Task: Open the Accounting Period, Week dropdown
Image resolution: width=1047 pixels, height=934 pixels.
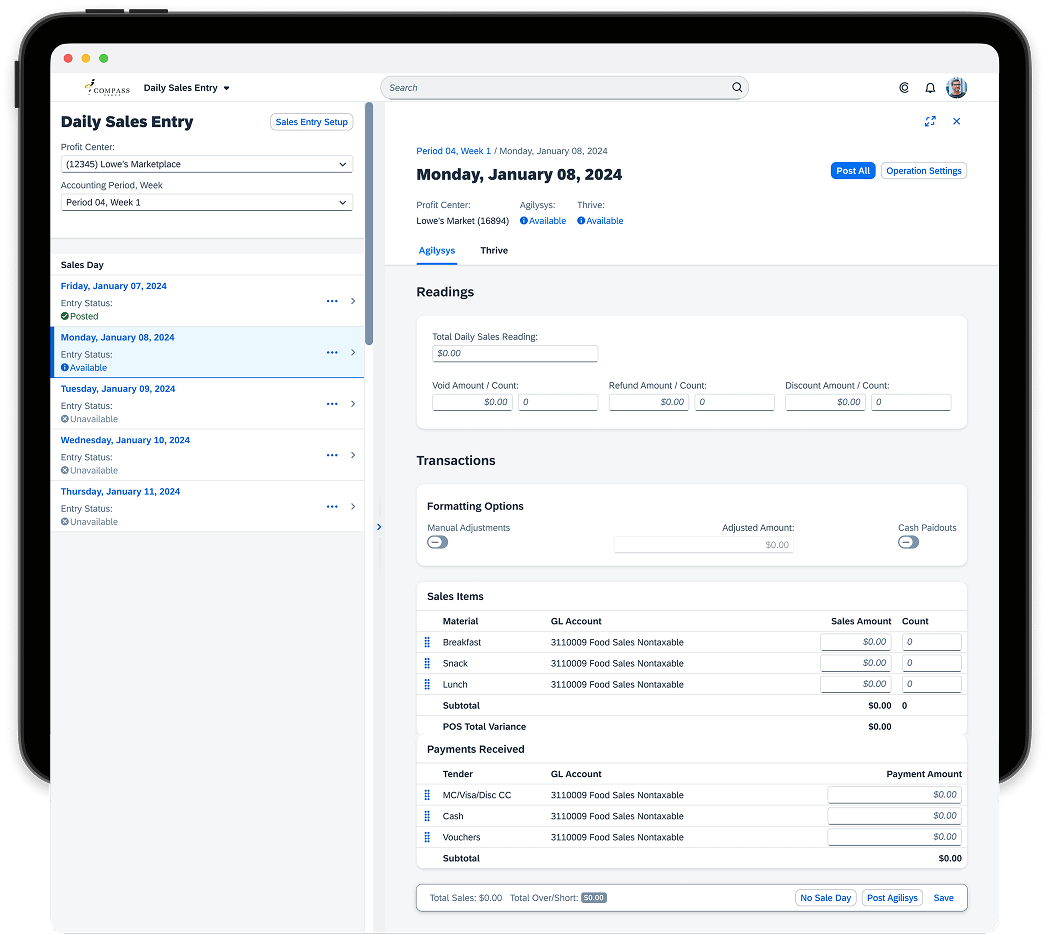Action: click(x=207, y=202)
